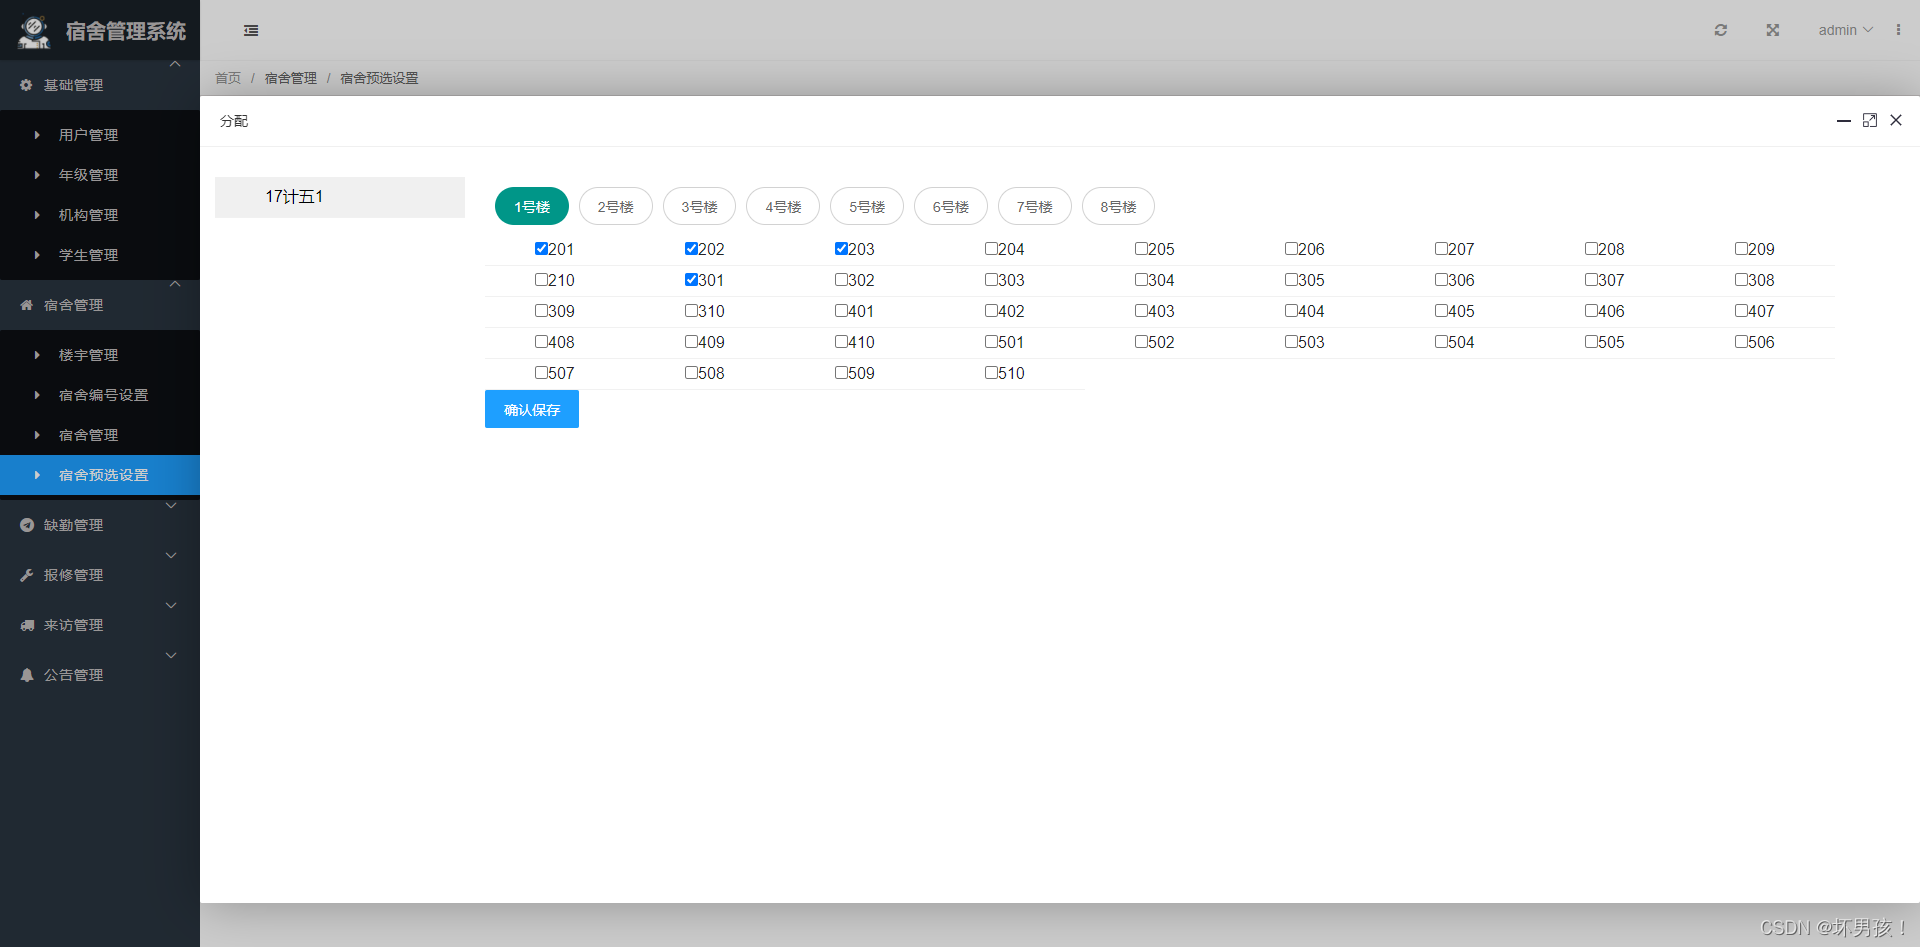The image size is (1920, 947).
Task: Click the wrench icon beside 报修管理
Action: [26, 575]
